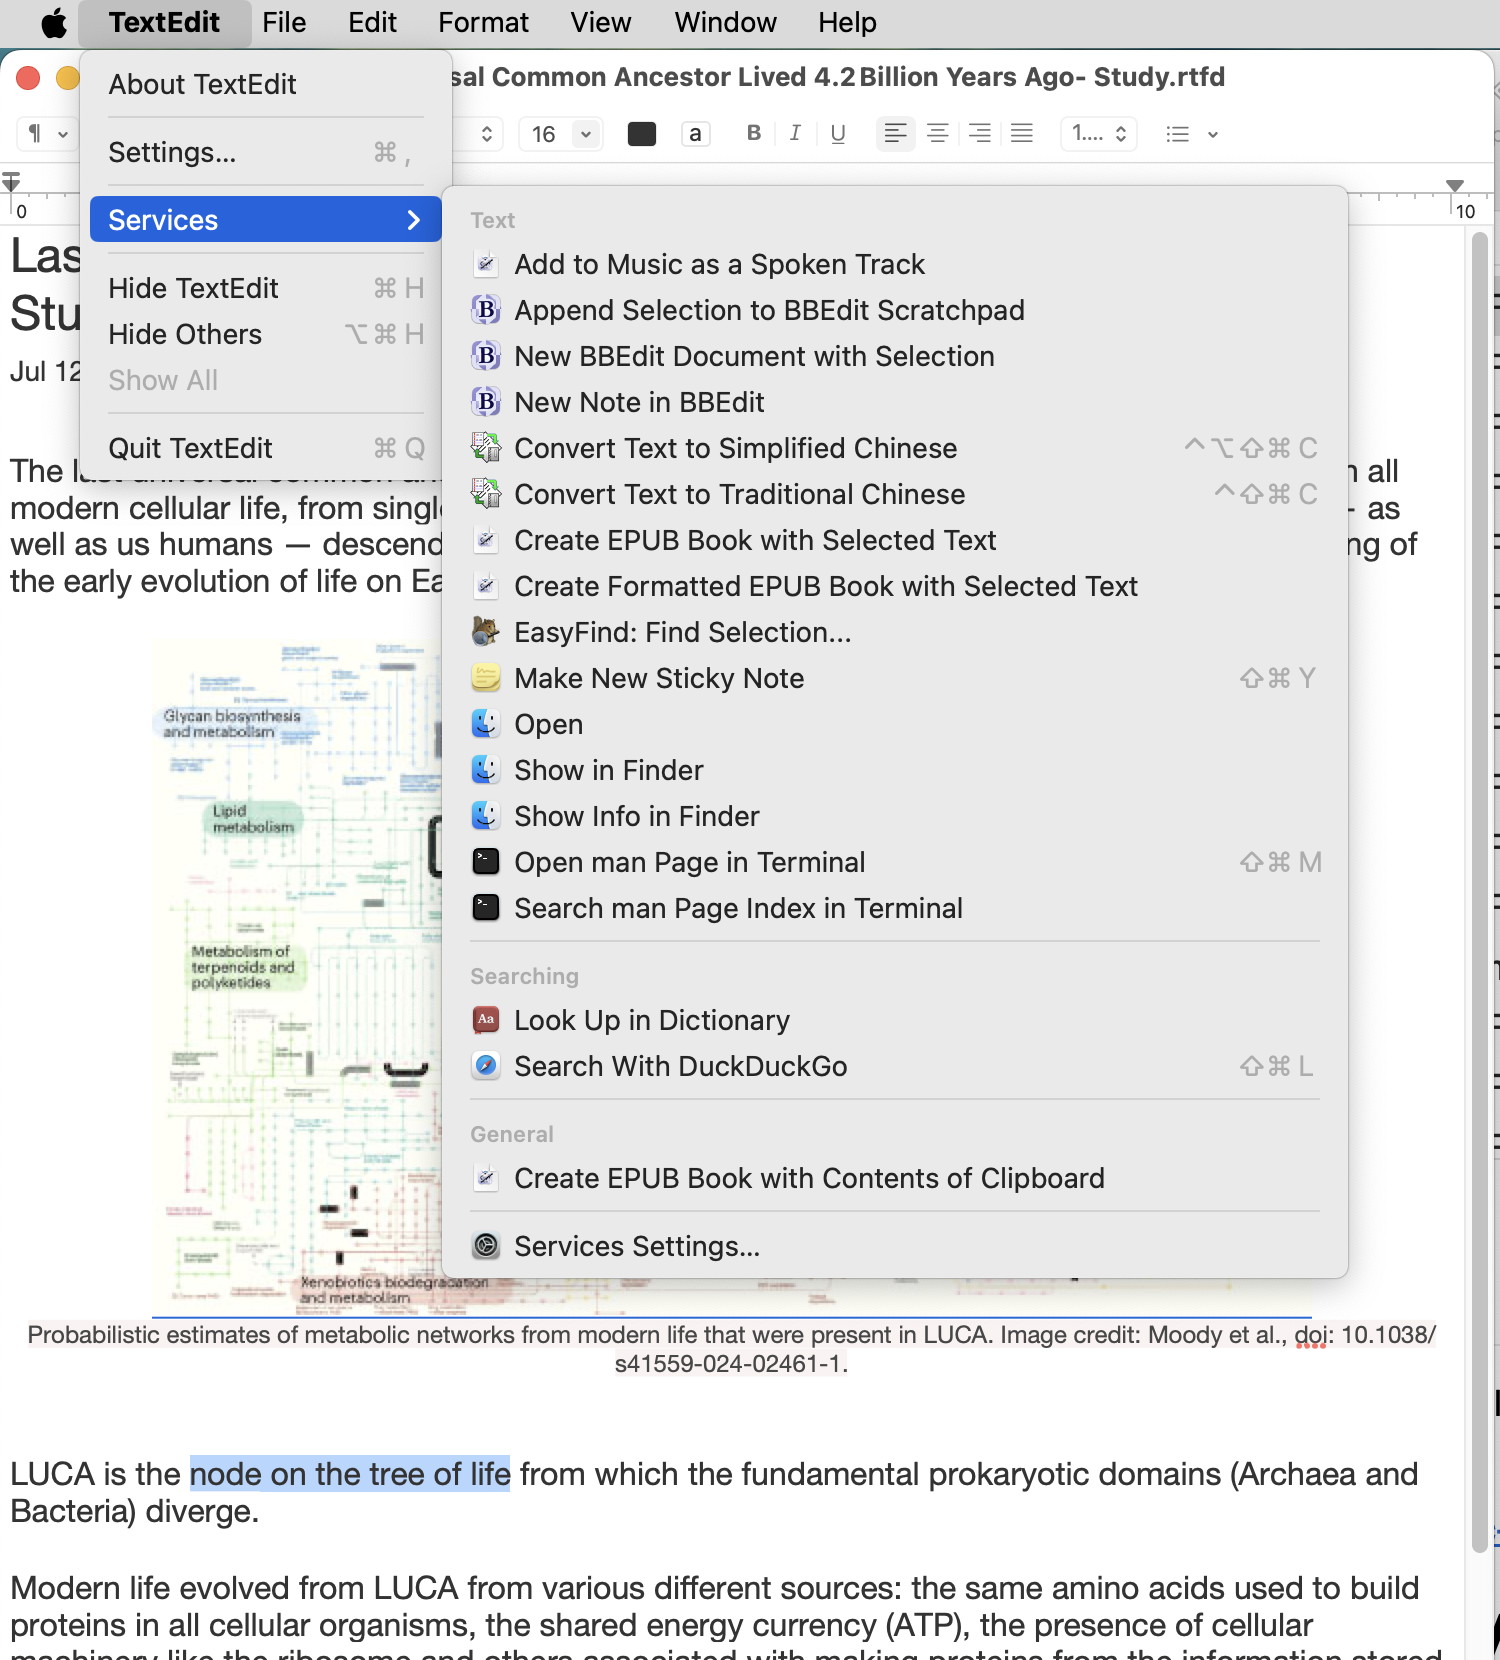Viewport: 1500px width, 1660px height.
Task: Click Traditional Chinese conversion icon
Action: 486,494
